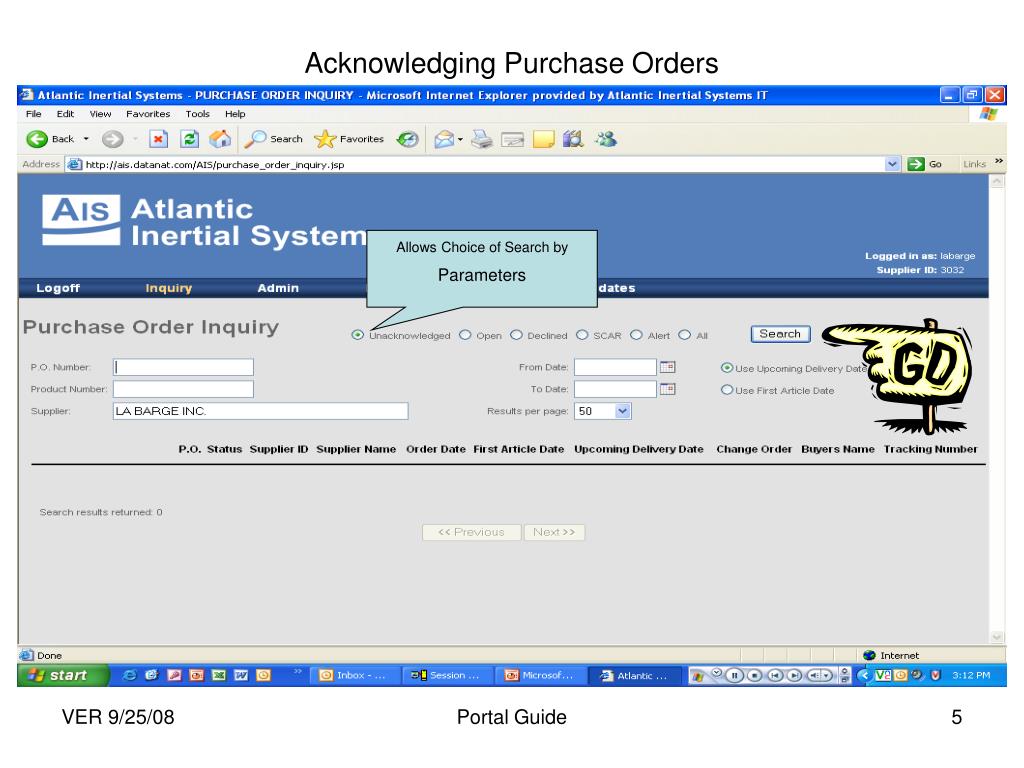Select the Declined radio button

[516, 335]
